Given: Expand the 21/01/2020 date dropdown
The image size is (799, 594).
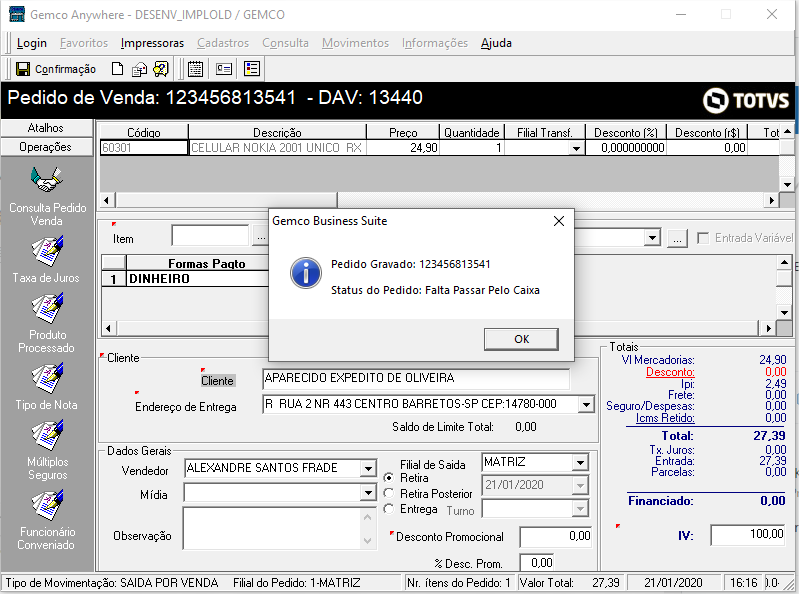Looking at the screenshot, I should pos(580,485).
